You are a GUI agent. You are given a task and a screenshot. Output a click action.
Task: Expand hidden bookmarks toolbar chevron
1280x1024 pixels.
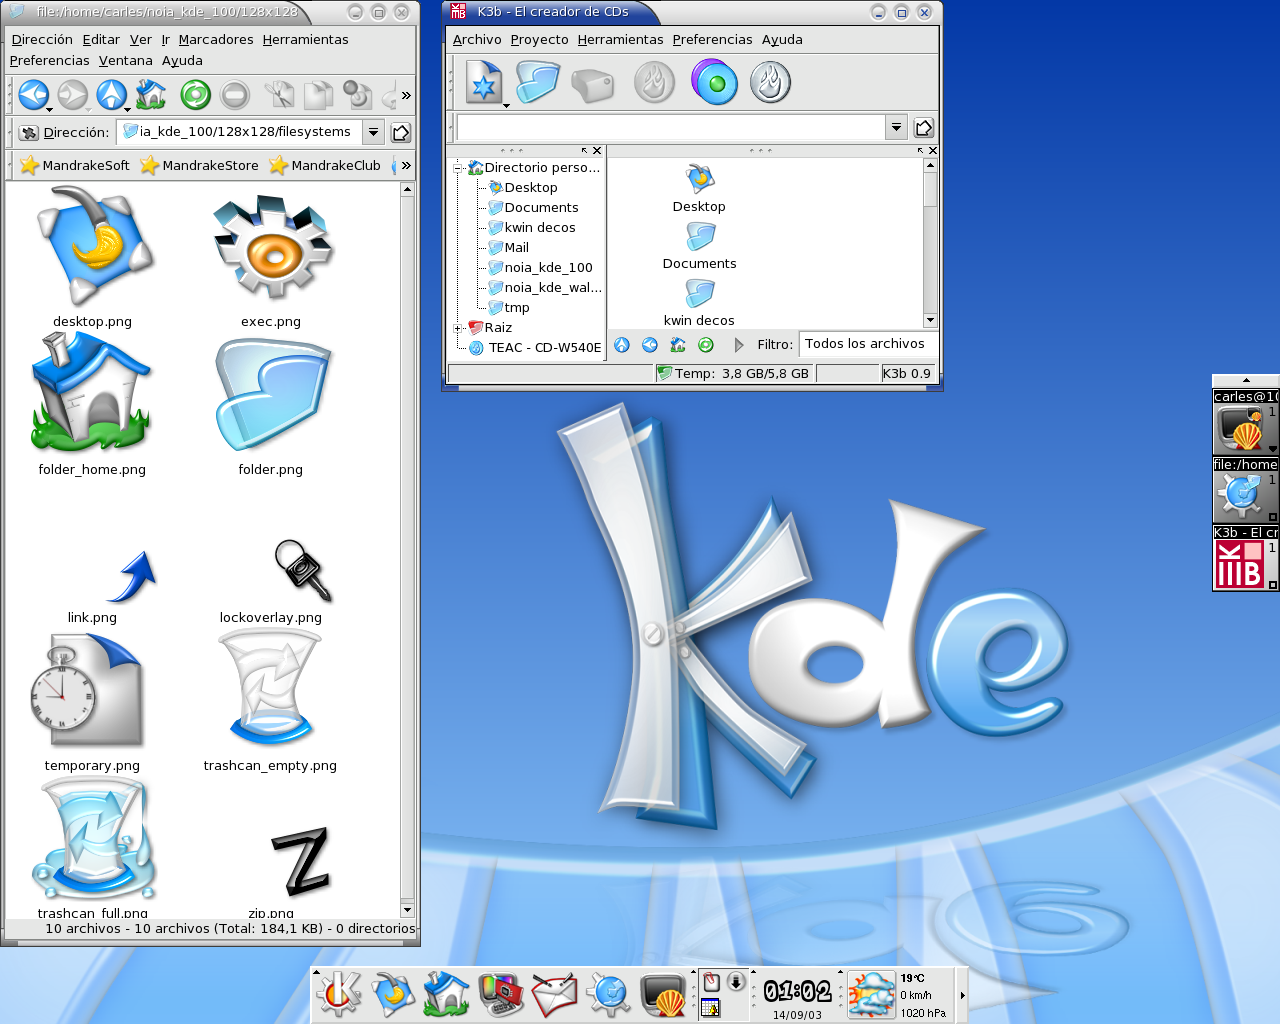[406, 165]
